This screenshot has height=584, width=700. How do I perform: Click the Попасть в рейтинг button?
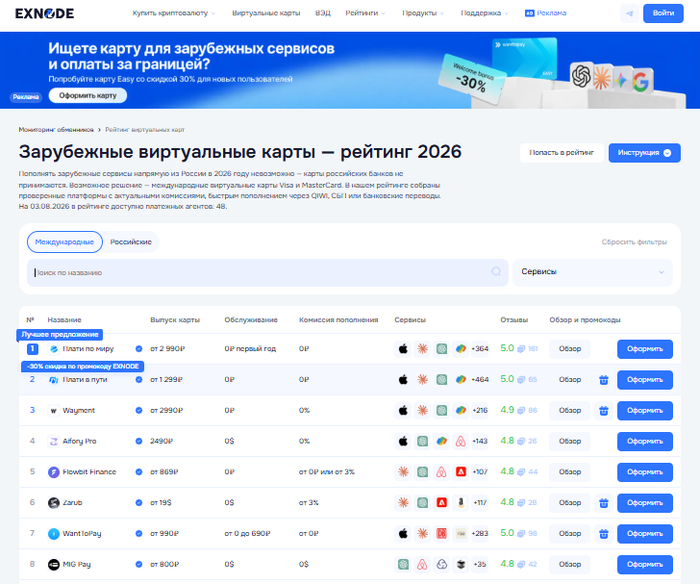[x=562, y=153]
